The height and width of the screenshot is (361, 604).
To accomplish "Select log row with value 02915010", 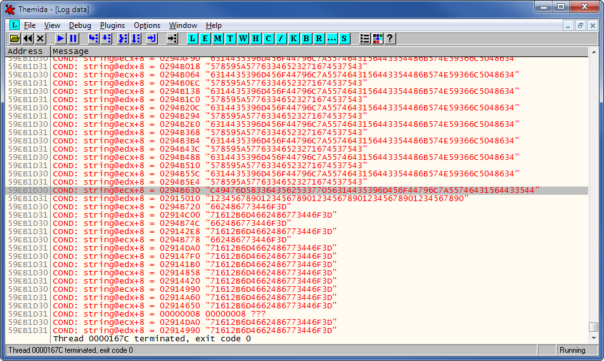I will point(297,198).
